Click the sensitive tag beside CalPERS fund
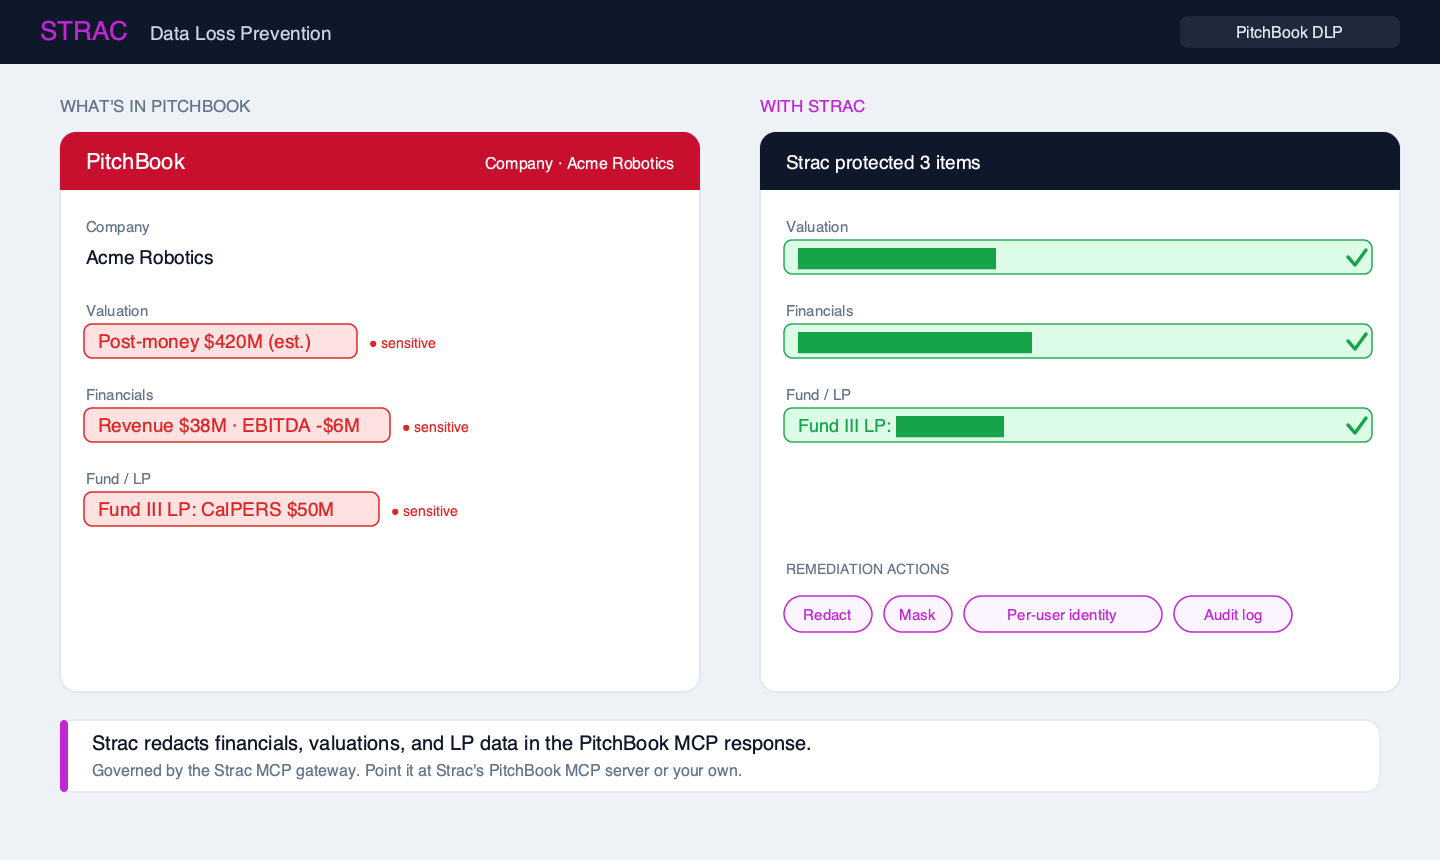1440x860 pixels. pyautogui.click(x=425, y=511)
